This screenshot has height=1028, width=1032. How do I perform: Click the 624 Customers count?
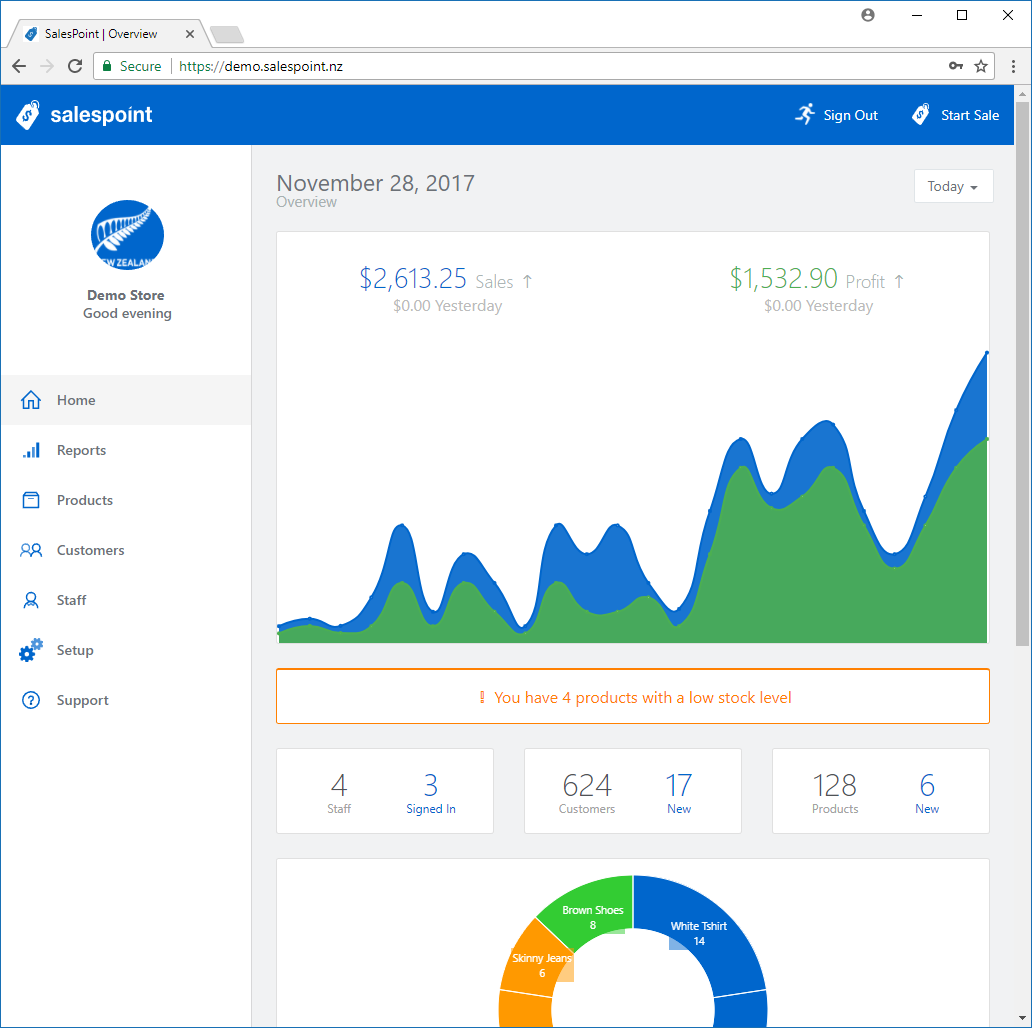(x=586, y=792)
